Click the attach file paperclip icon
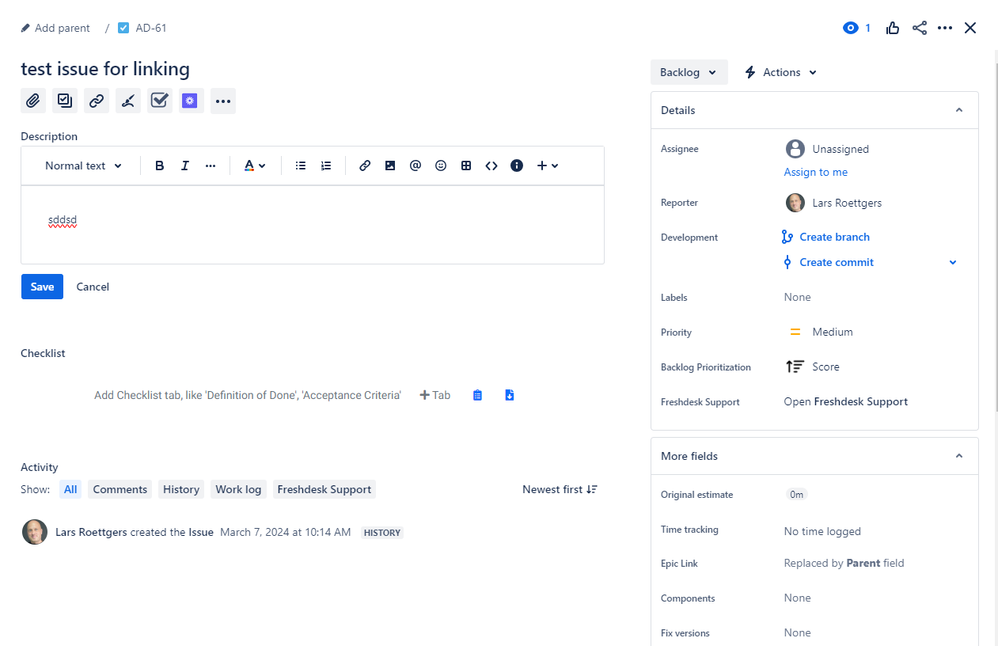998x646 pixels. (33, 101)
